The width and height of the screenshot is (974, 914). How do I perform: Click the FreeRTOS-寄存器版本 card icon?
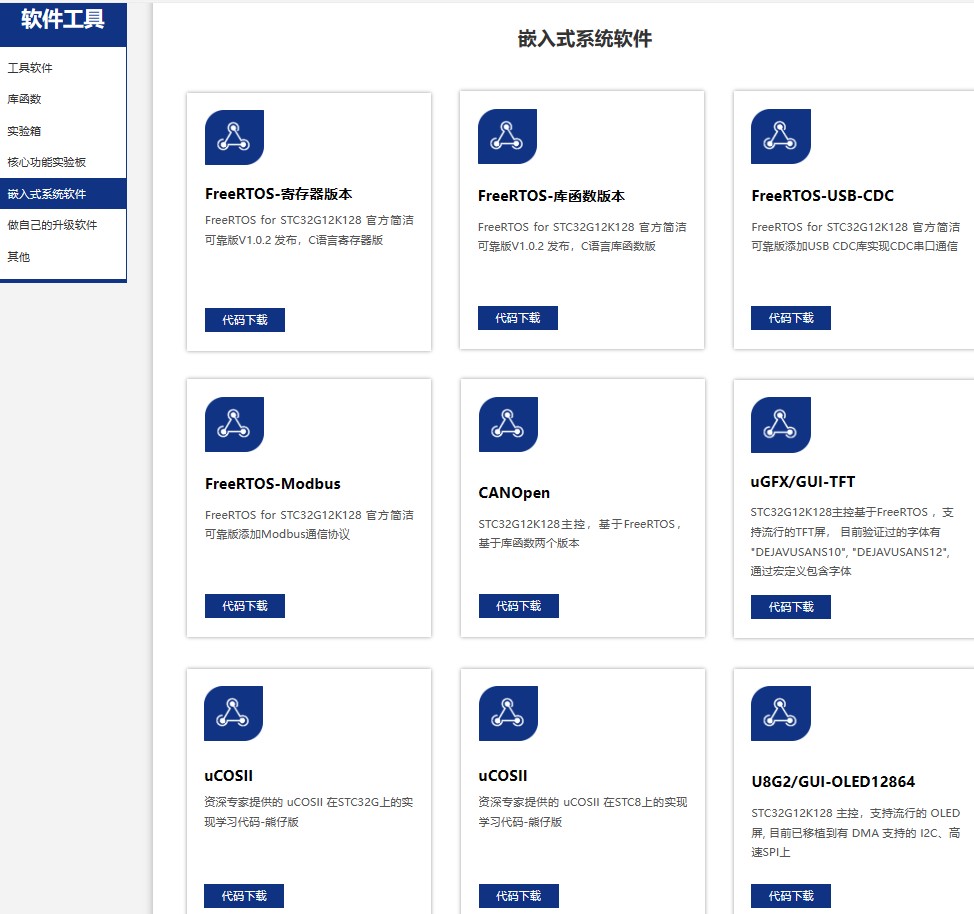coord(234,137)
